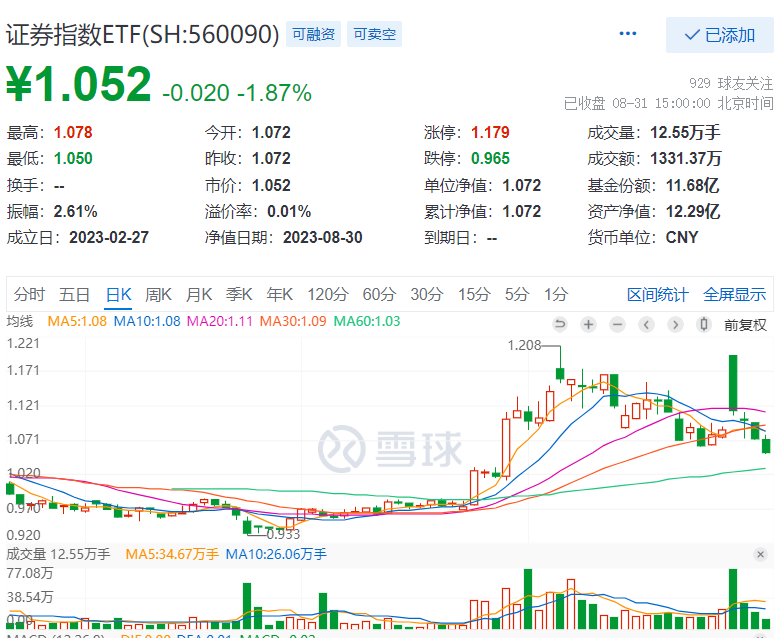Click the 可融资 tag
Image resolution: width=780 pixels, height=638 pixels.
(313, 34)
